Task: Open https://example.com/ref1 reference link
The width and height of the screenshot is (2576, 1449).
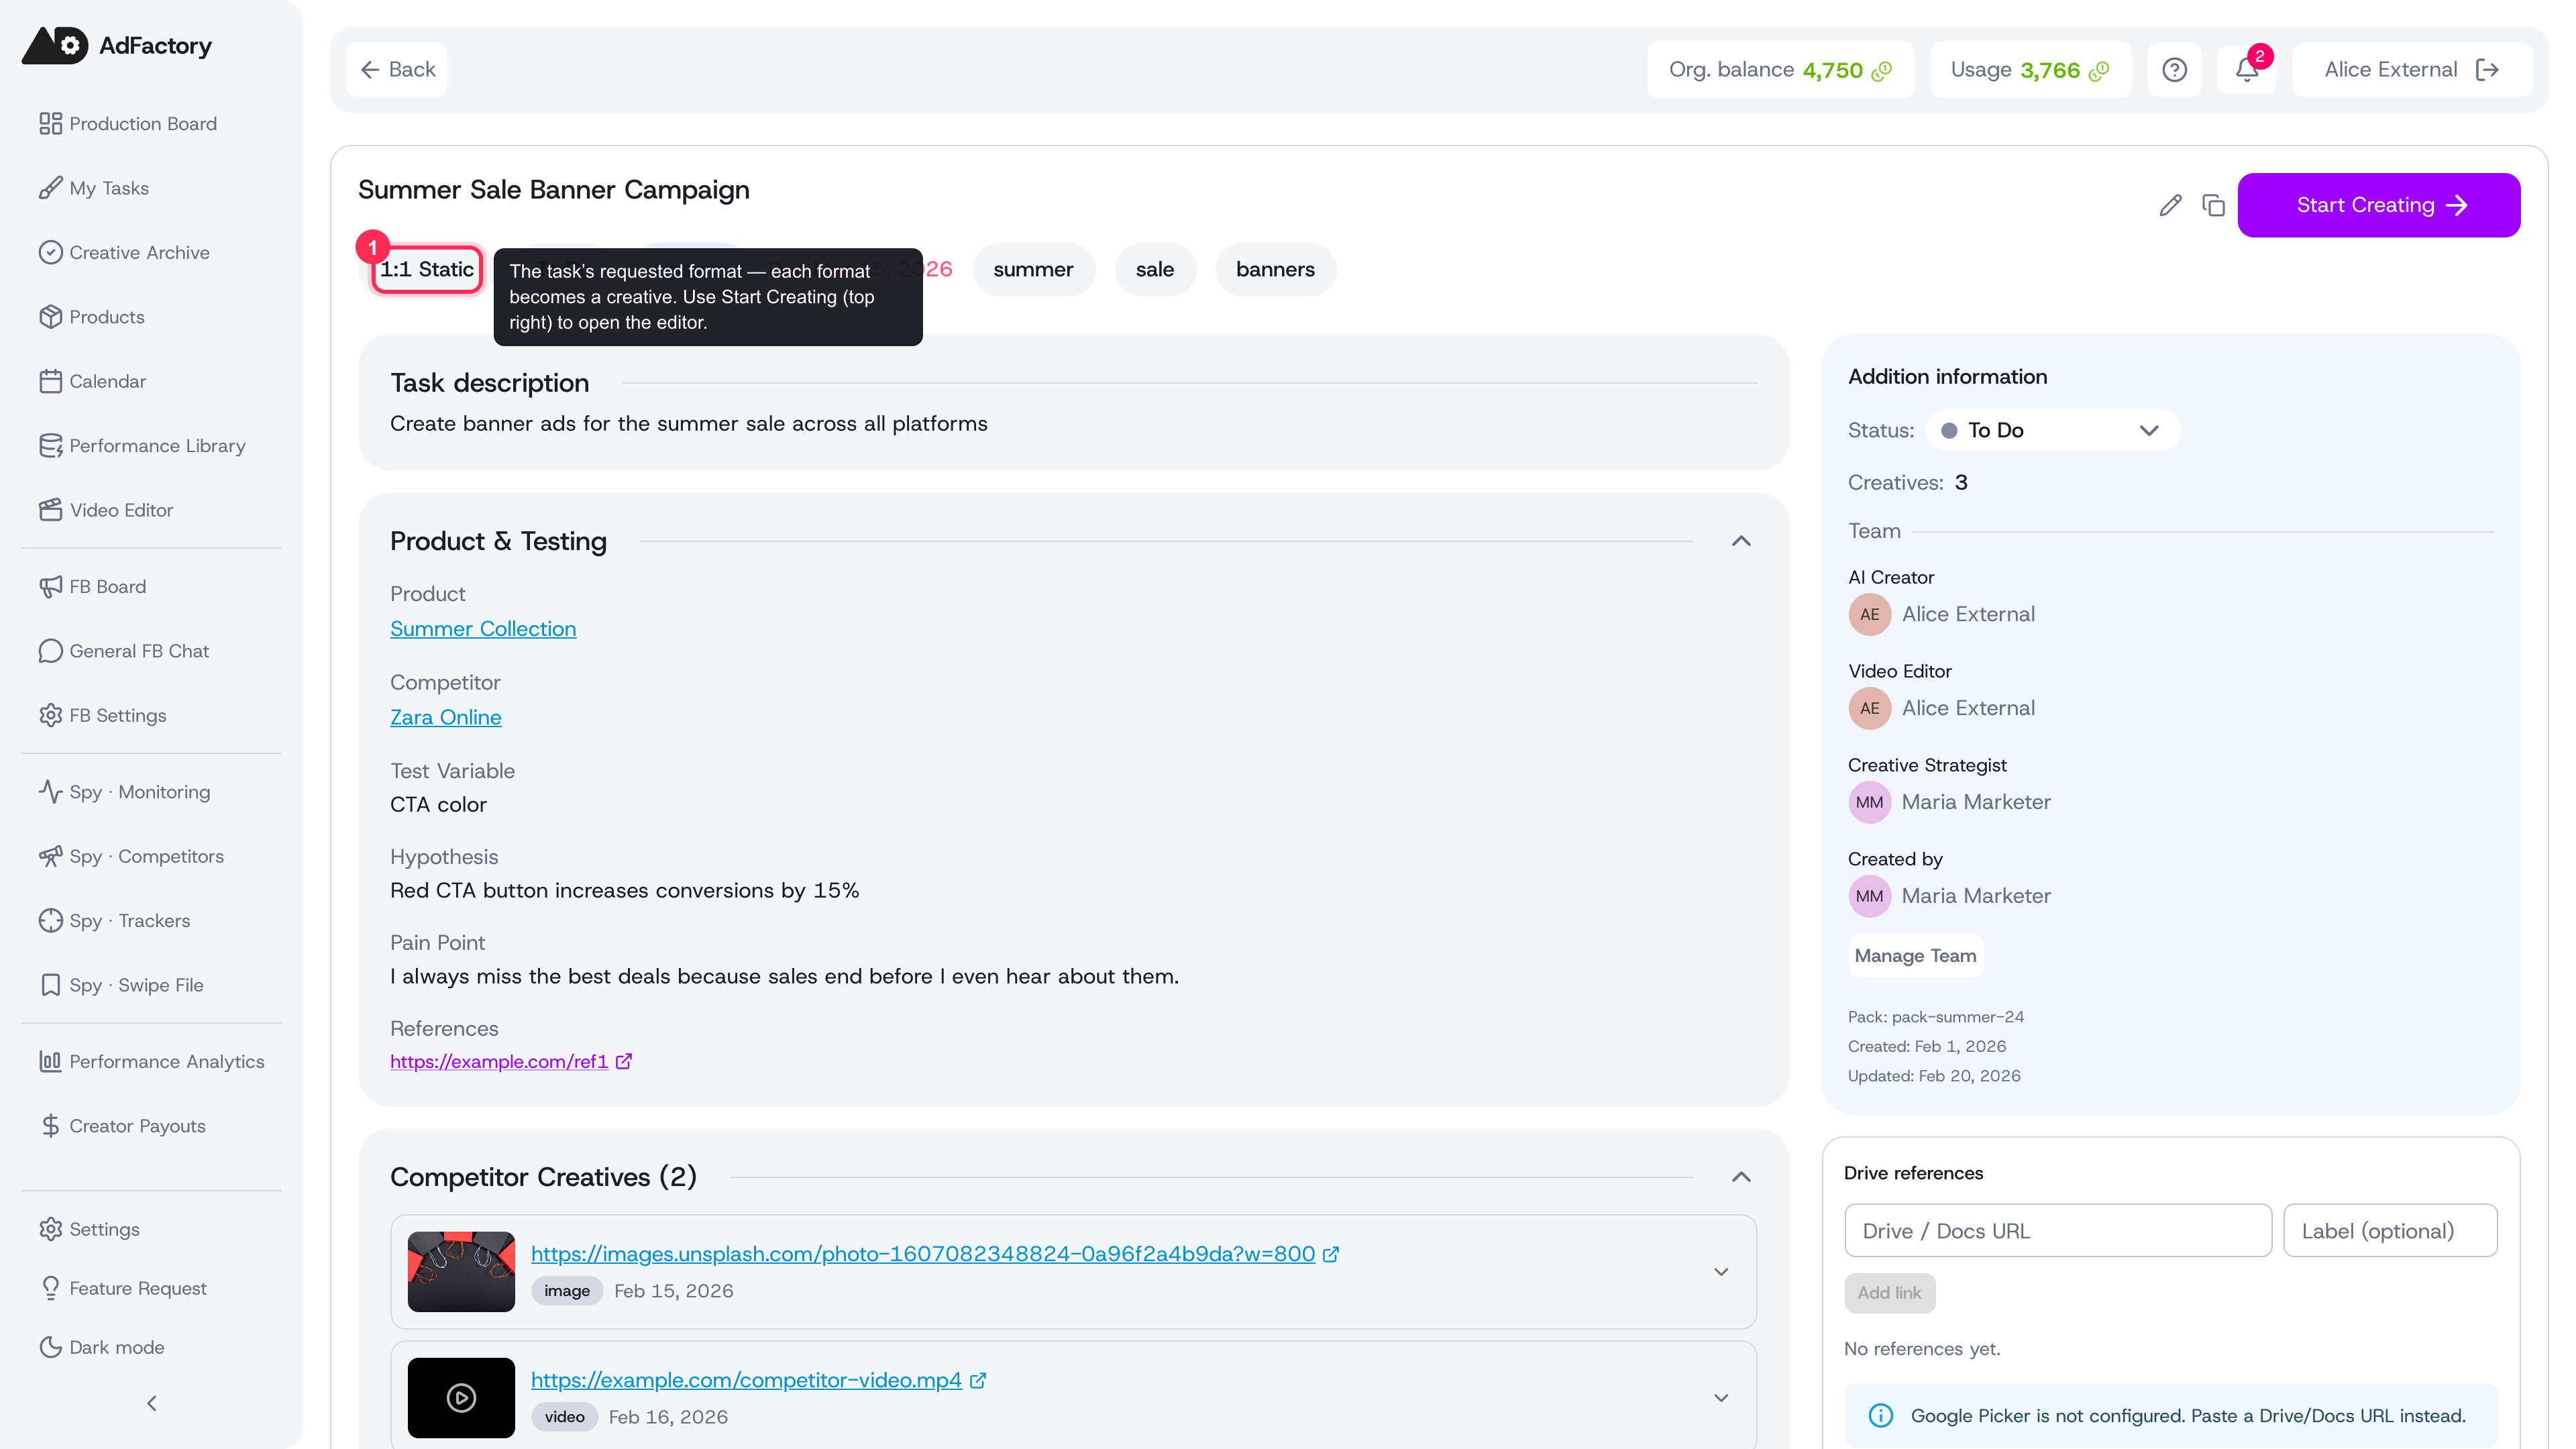Action: [x=499, y=1061]
